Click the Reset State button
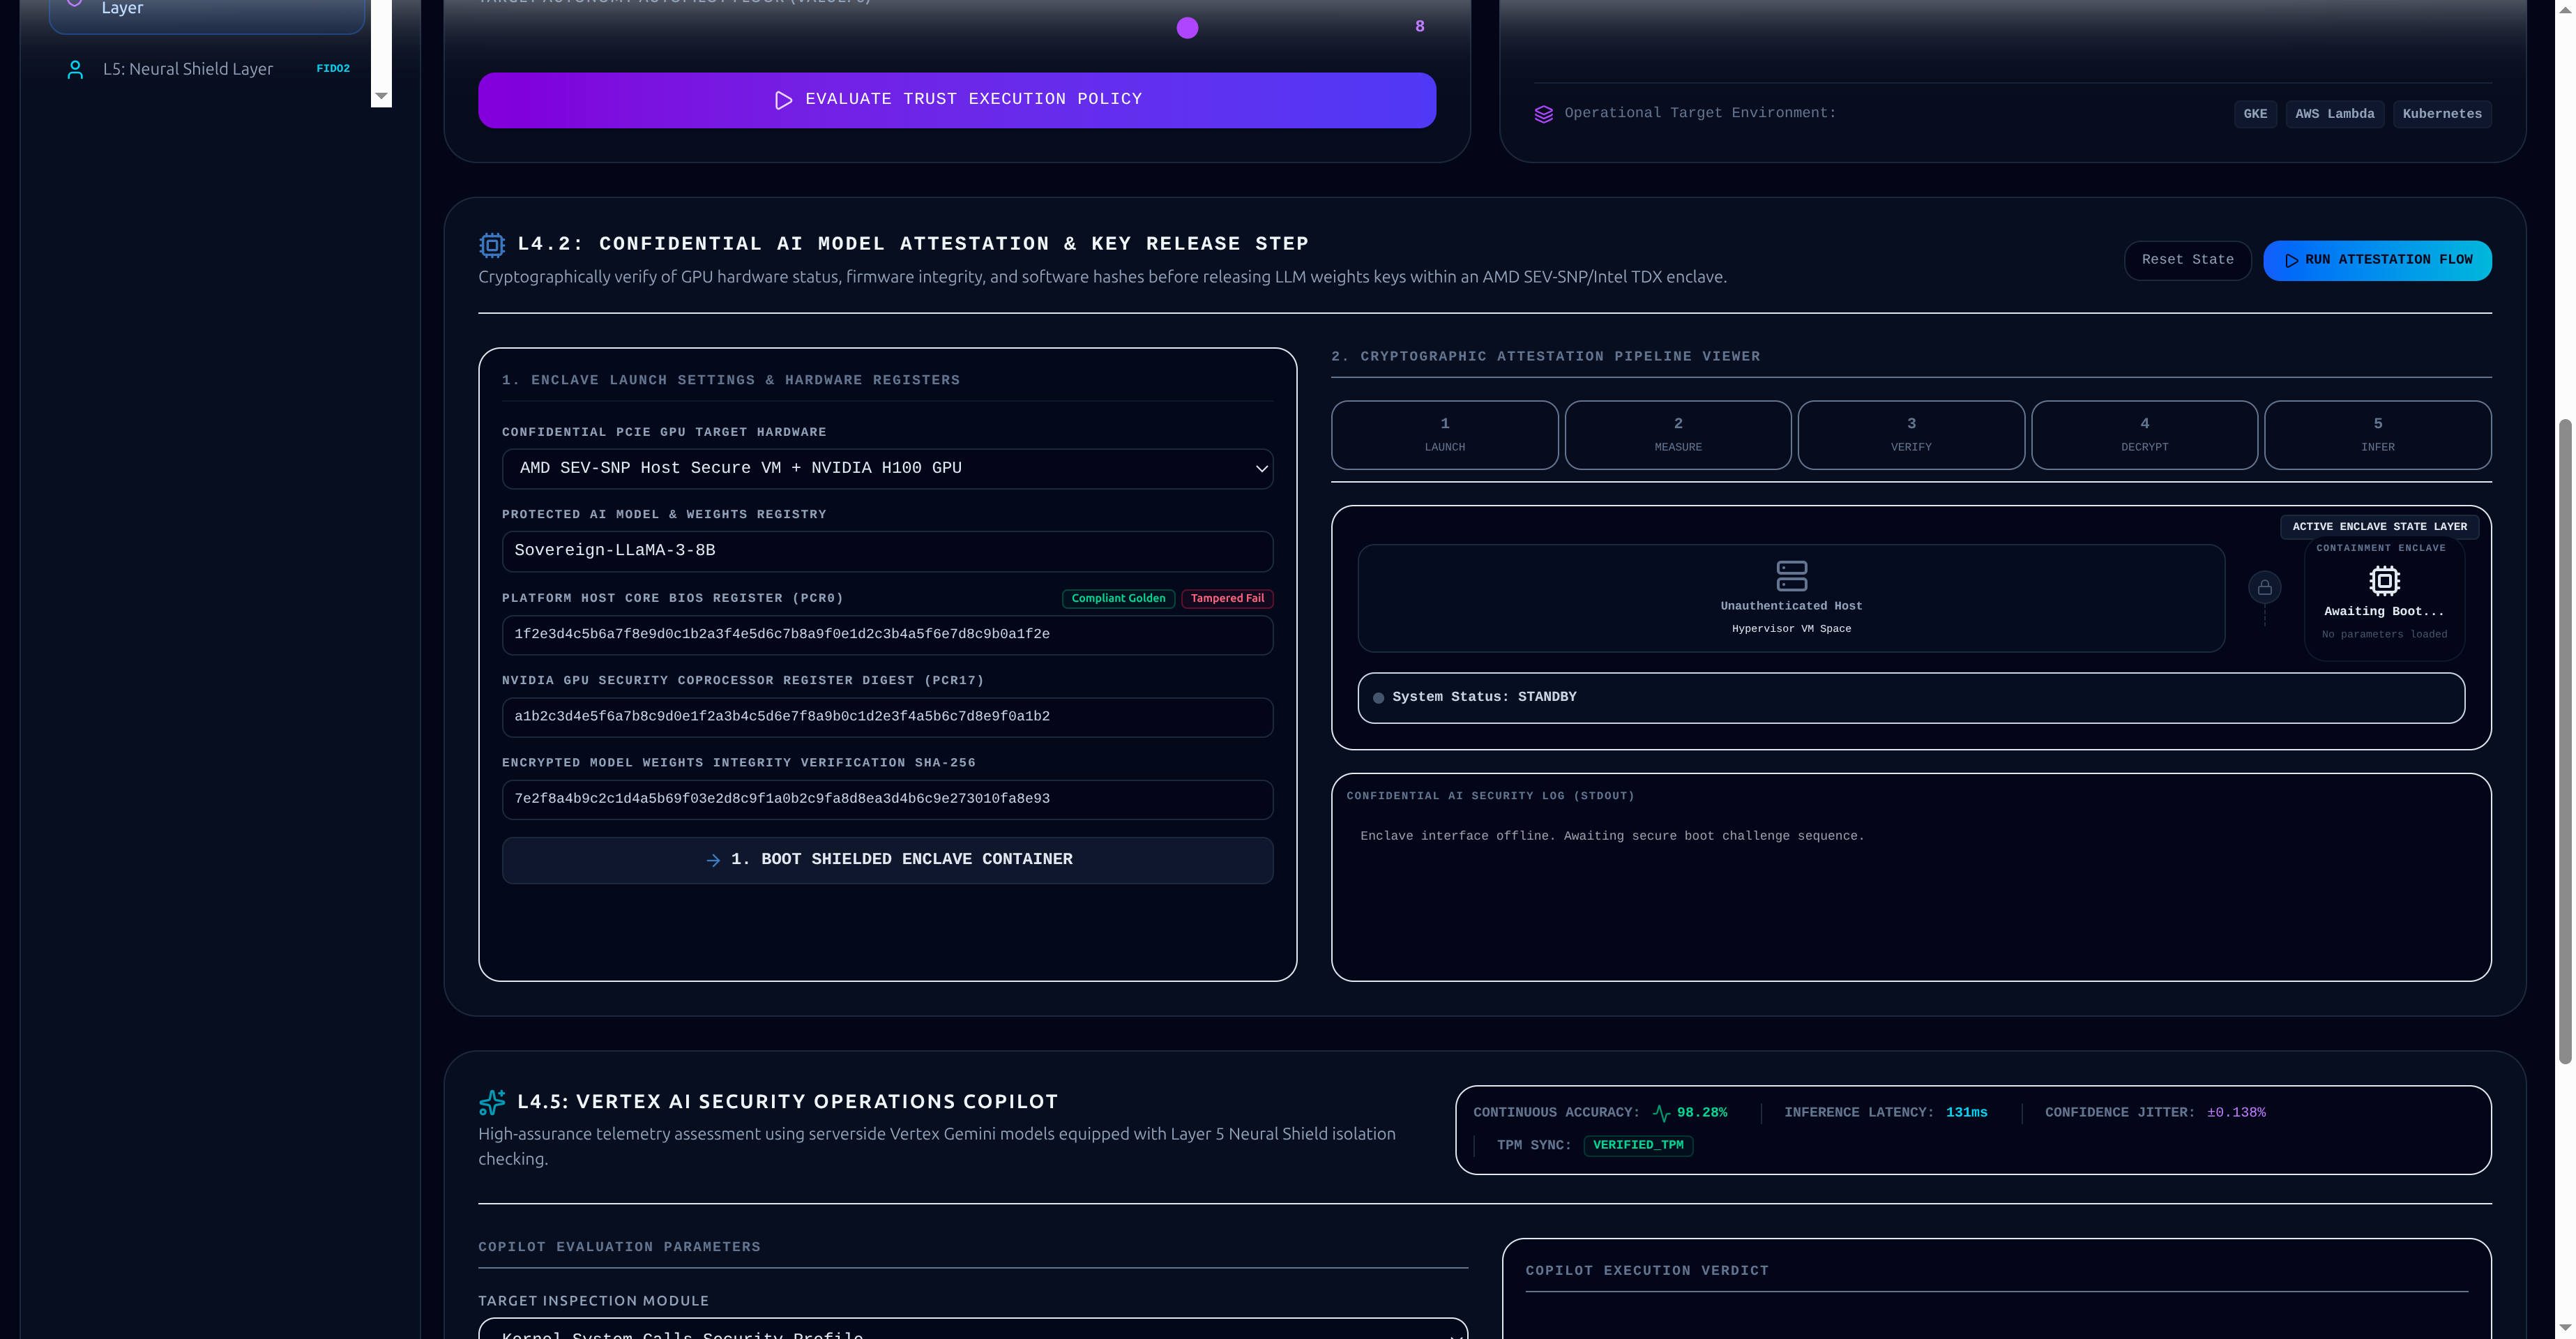 tap(2187, 260)
